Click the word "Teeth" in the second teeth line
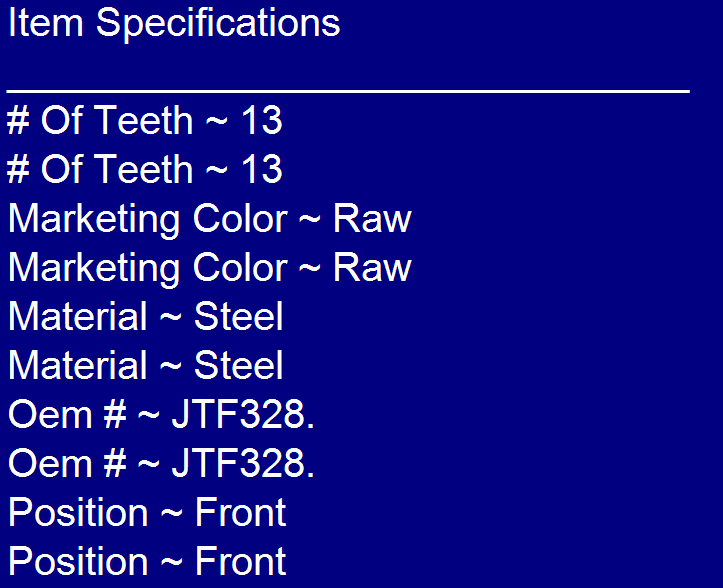The height and width of the screenshot is (588, 723). [149, 170]
